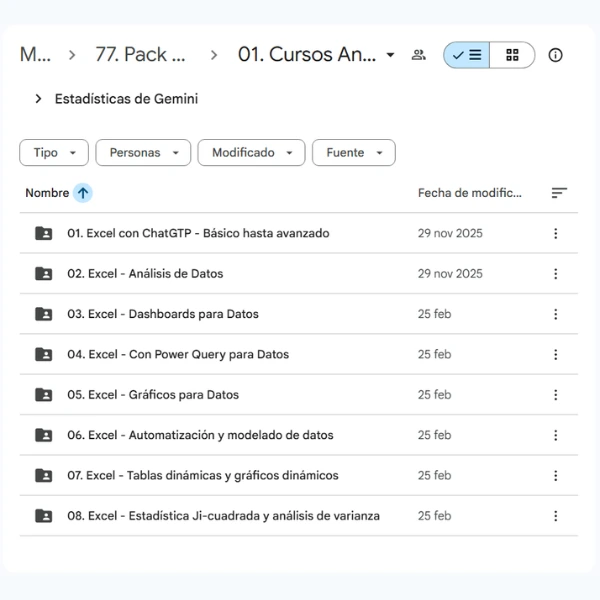Click folder icon of 03. Excel - Dashboards para Datos
600x600 pixels.
click(x=44, y=314)
